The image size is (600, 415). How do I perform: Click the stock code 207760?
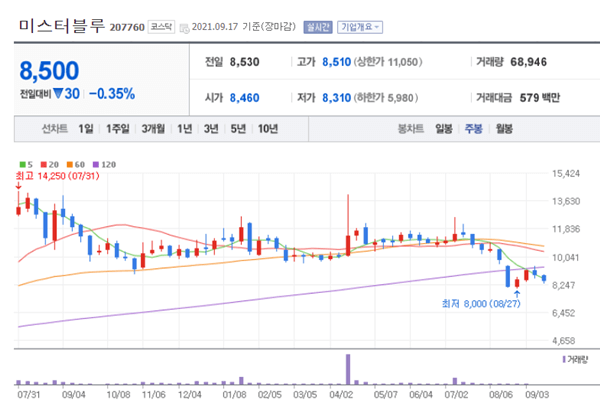point(127,28)
